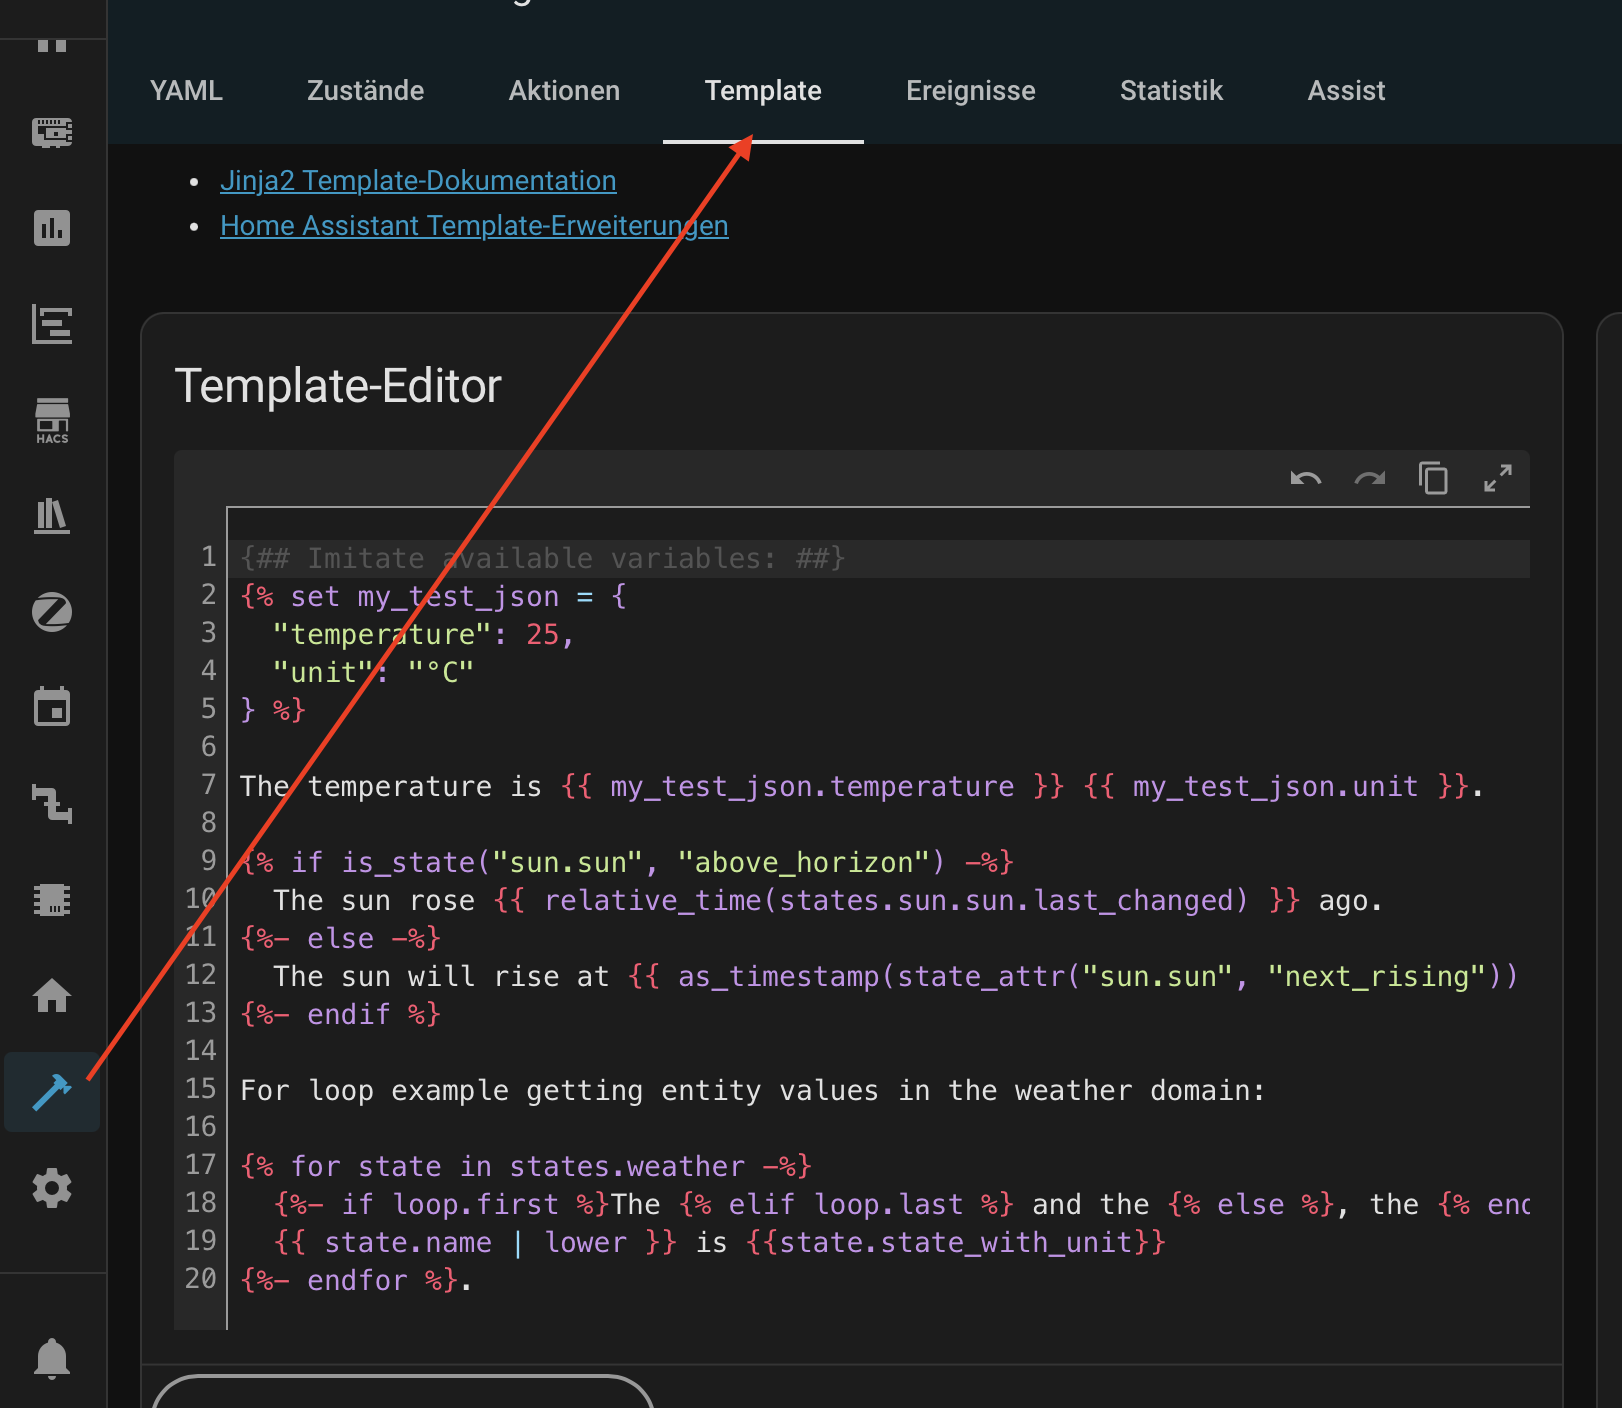Open the Zustände tab
This screenshot has width=1622, height=1408.
[365, 91]
